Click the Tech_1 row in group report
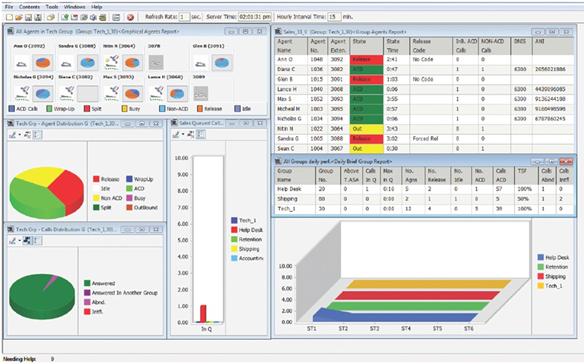 (424, 209)
